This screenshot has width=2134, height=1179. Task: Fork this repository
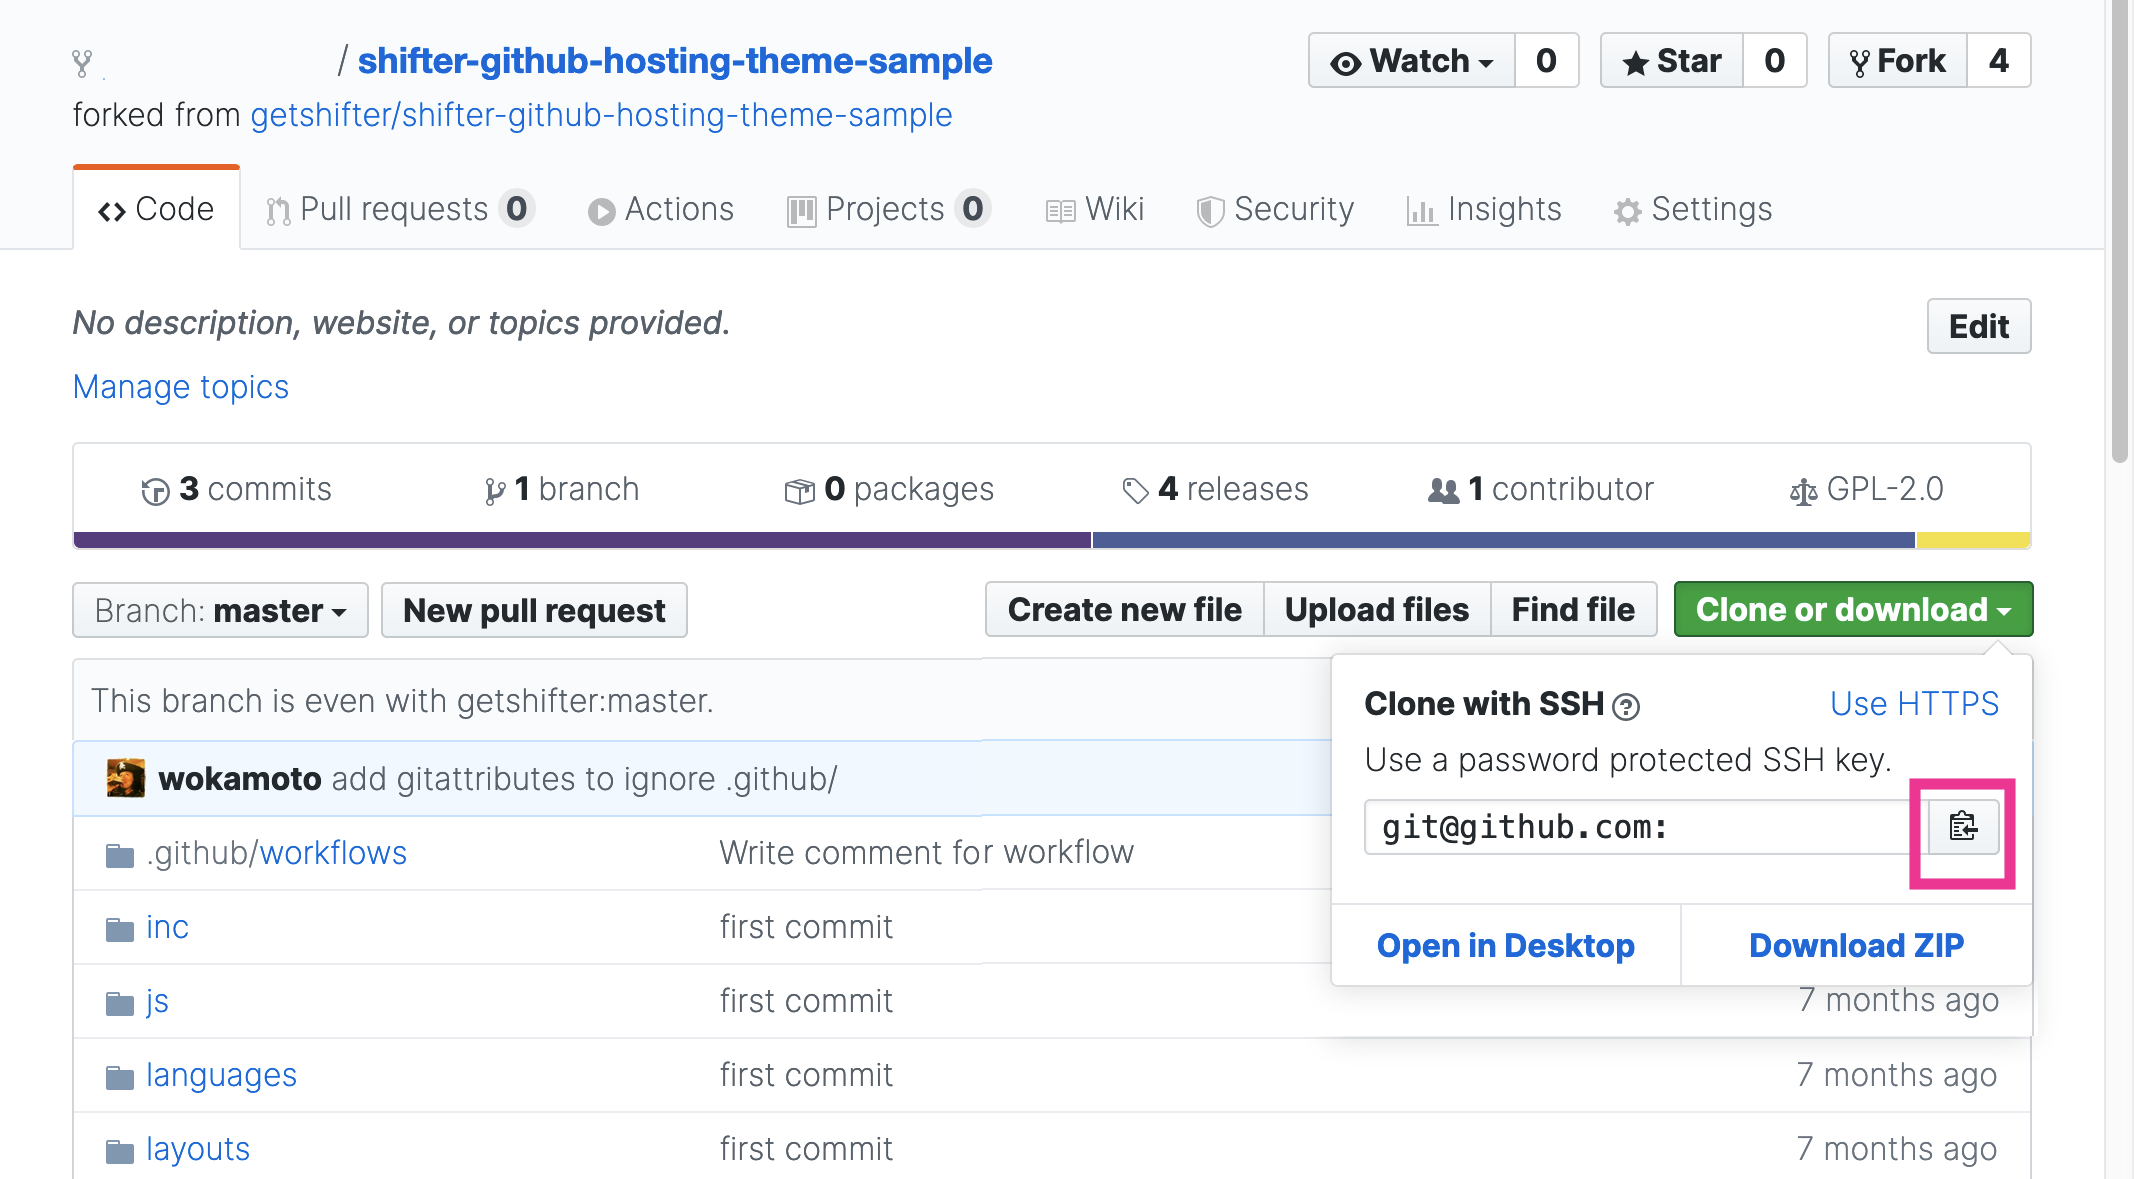[x=1898, y=61]
